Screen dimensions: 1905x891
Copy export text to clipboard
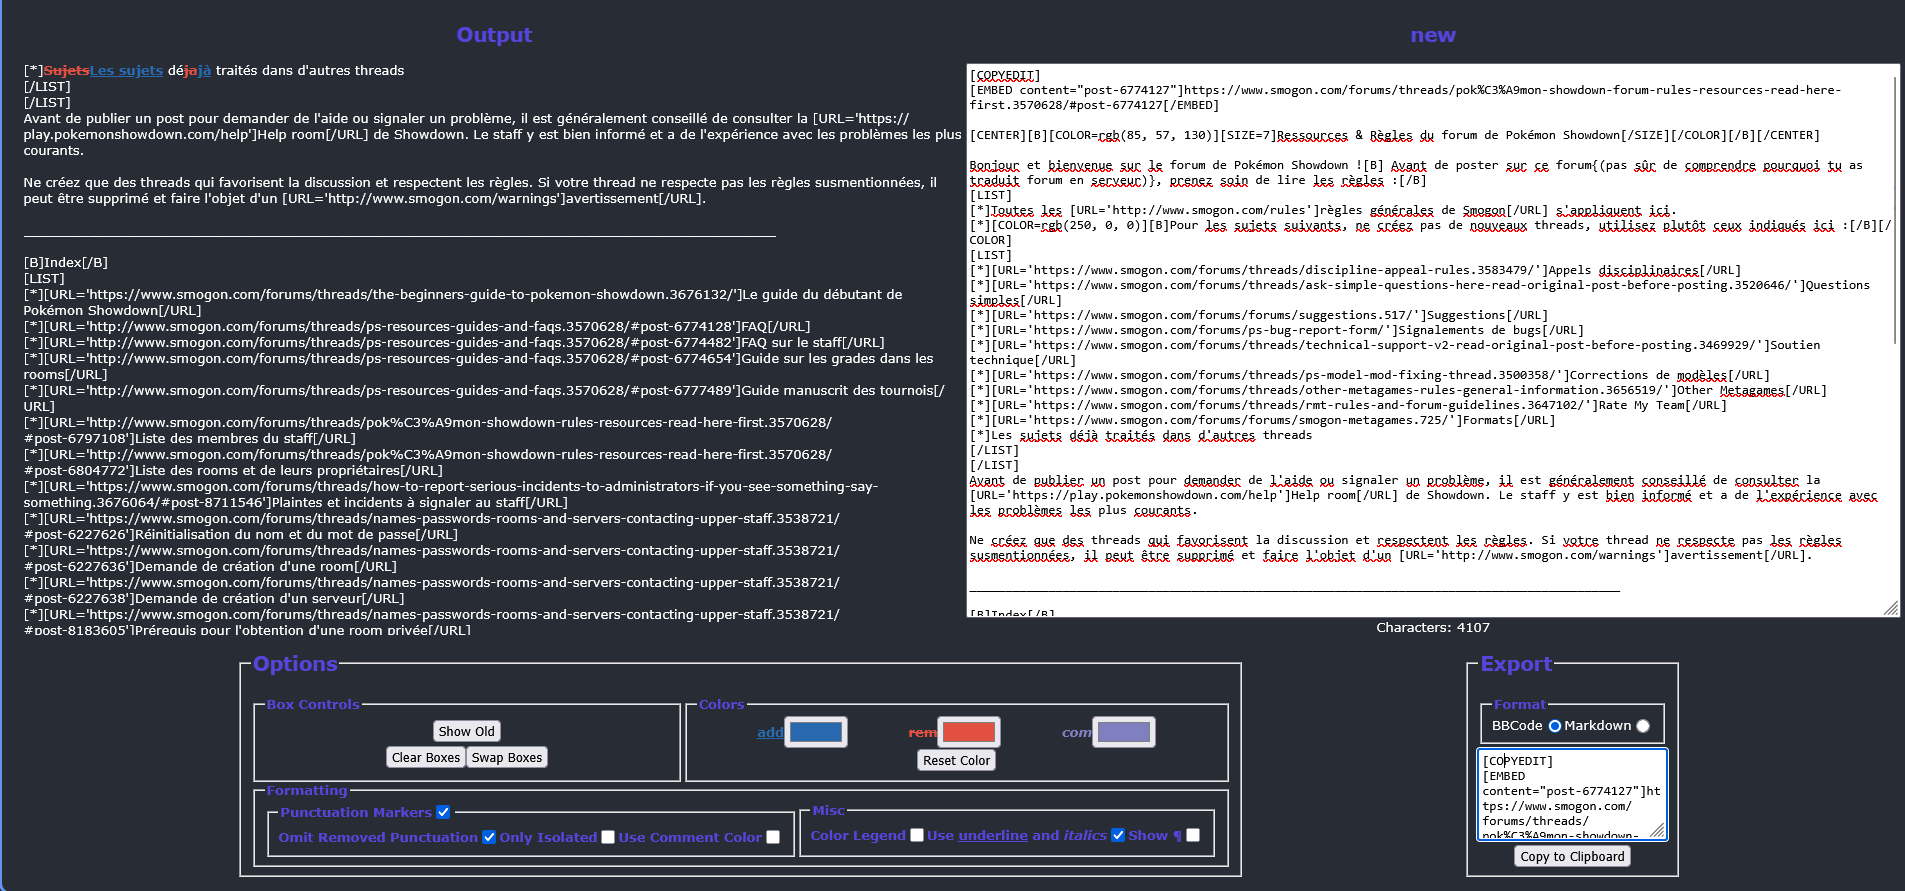(1572, 856)
